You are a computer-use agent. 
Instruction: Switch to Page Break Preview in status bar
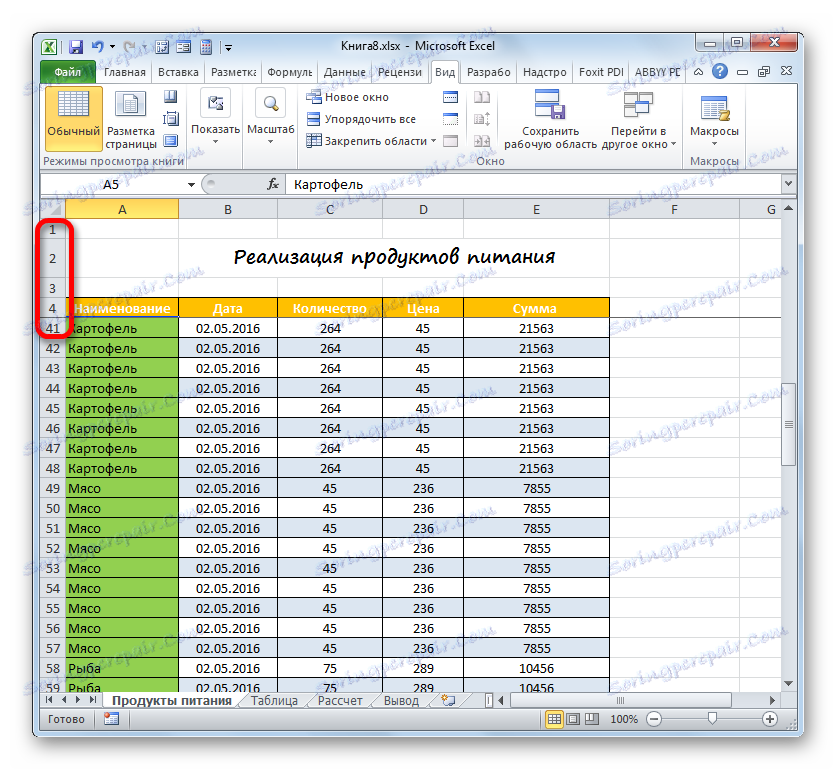point(591,719)
